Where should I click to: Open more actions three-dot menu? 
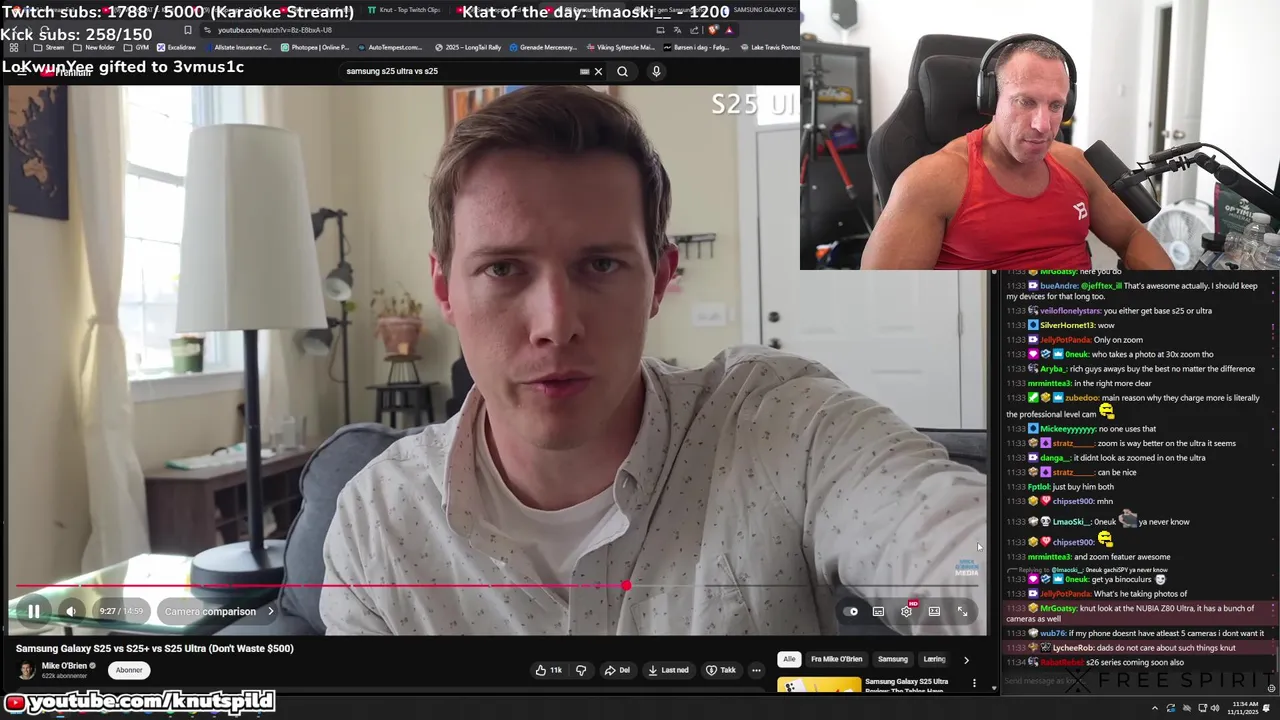[756, 670]
